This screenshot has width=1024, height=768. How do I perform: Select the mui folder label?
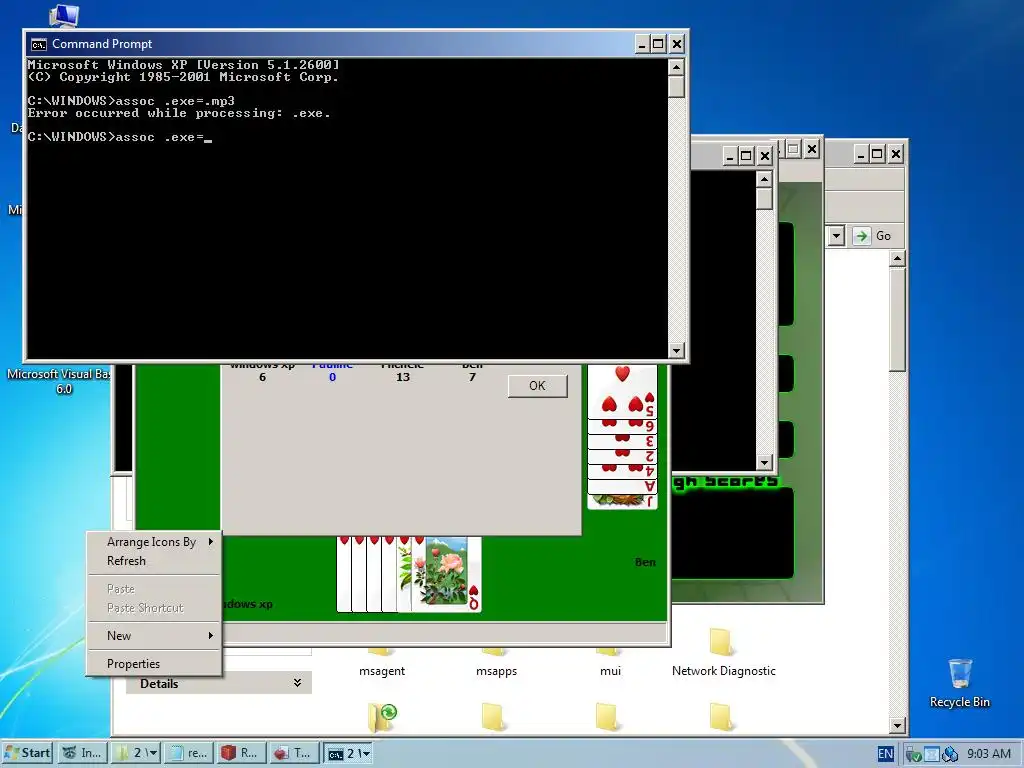click(611, 671)
